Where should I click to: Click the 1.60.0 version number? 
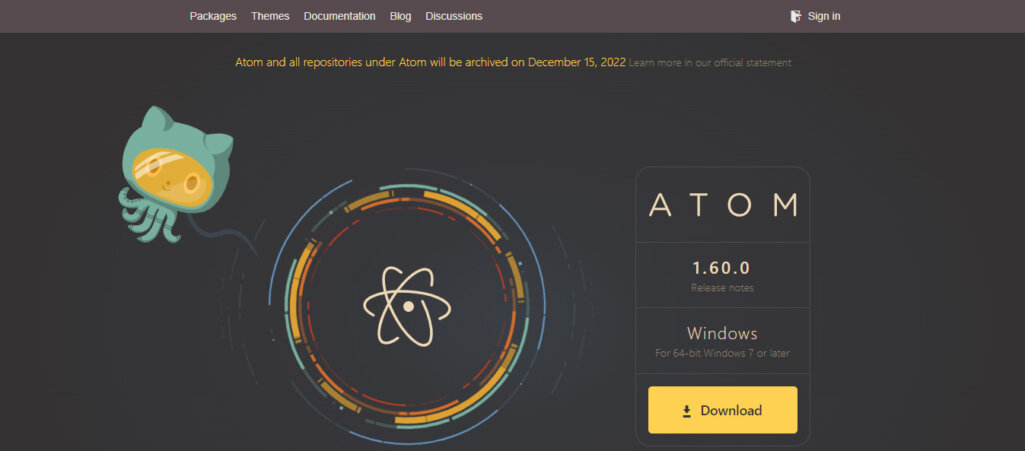tap(722, 267)
